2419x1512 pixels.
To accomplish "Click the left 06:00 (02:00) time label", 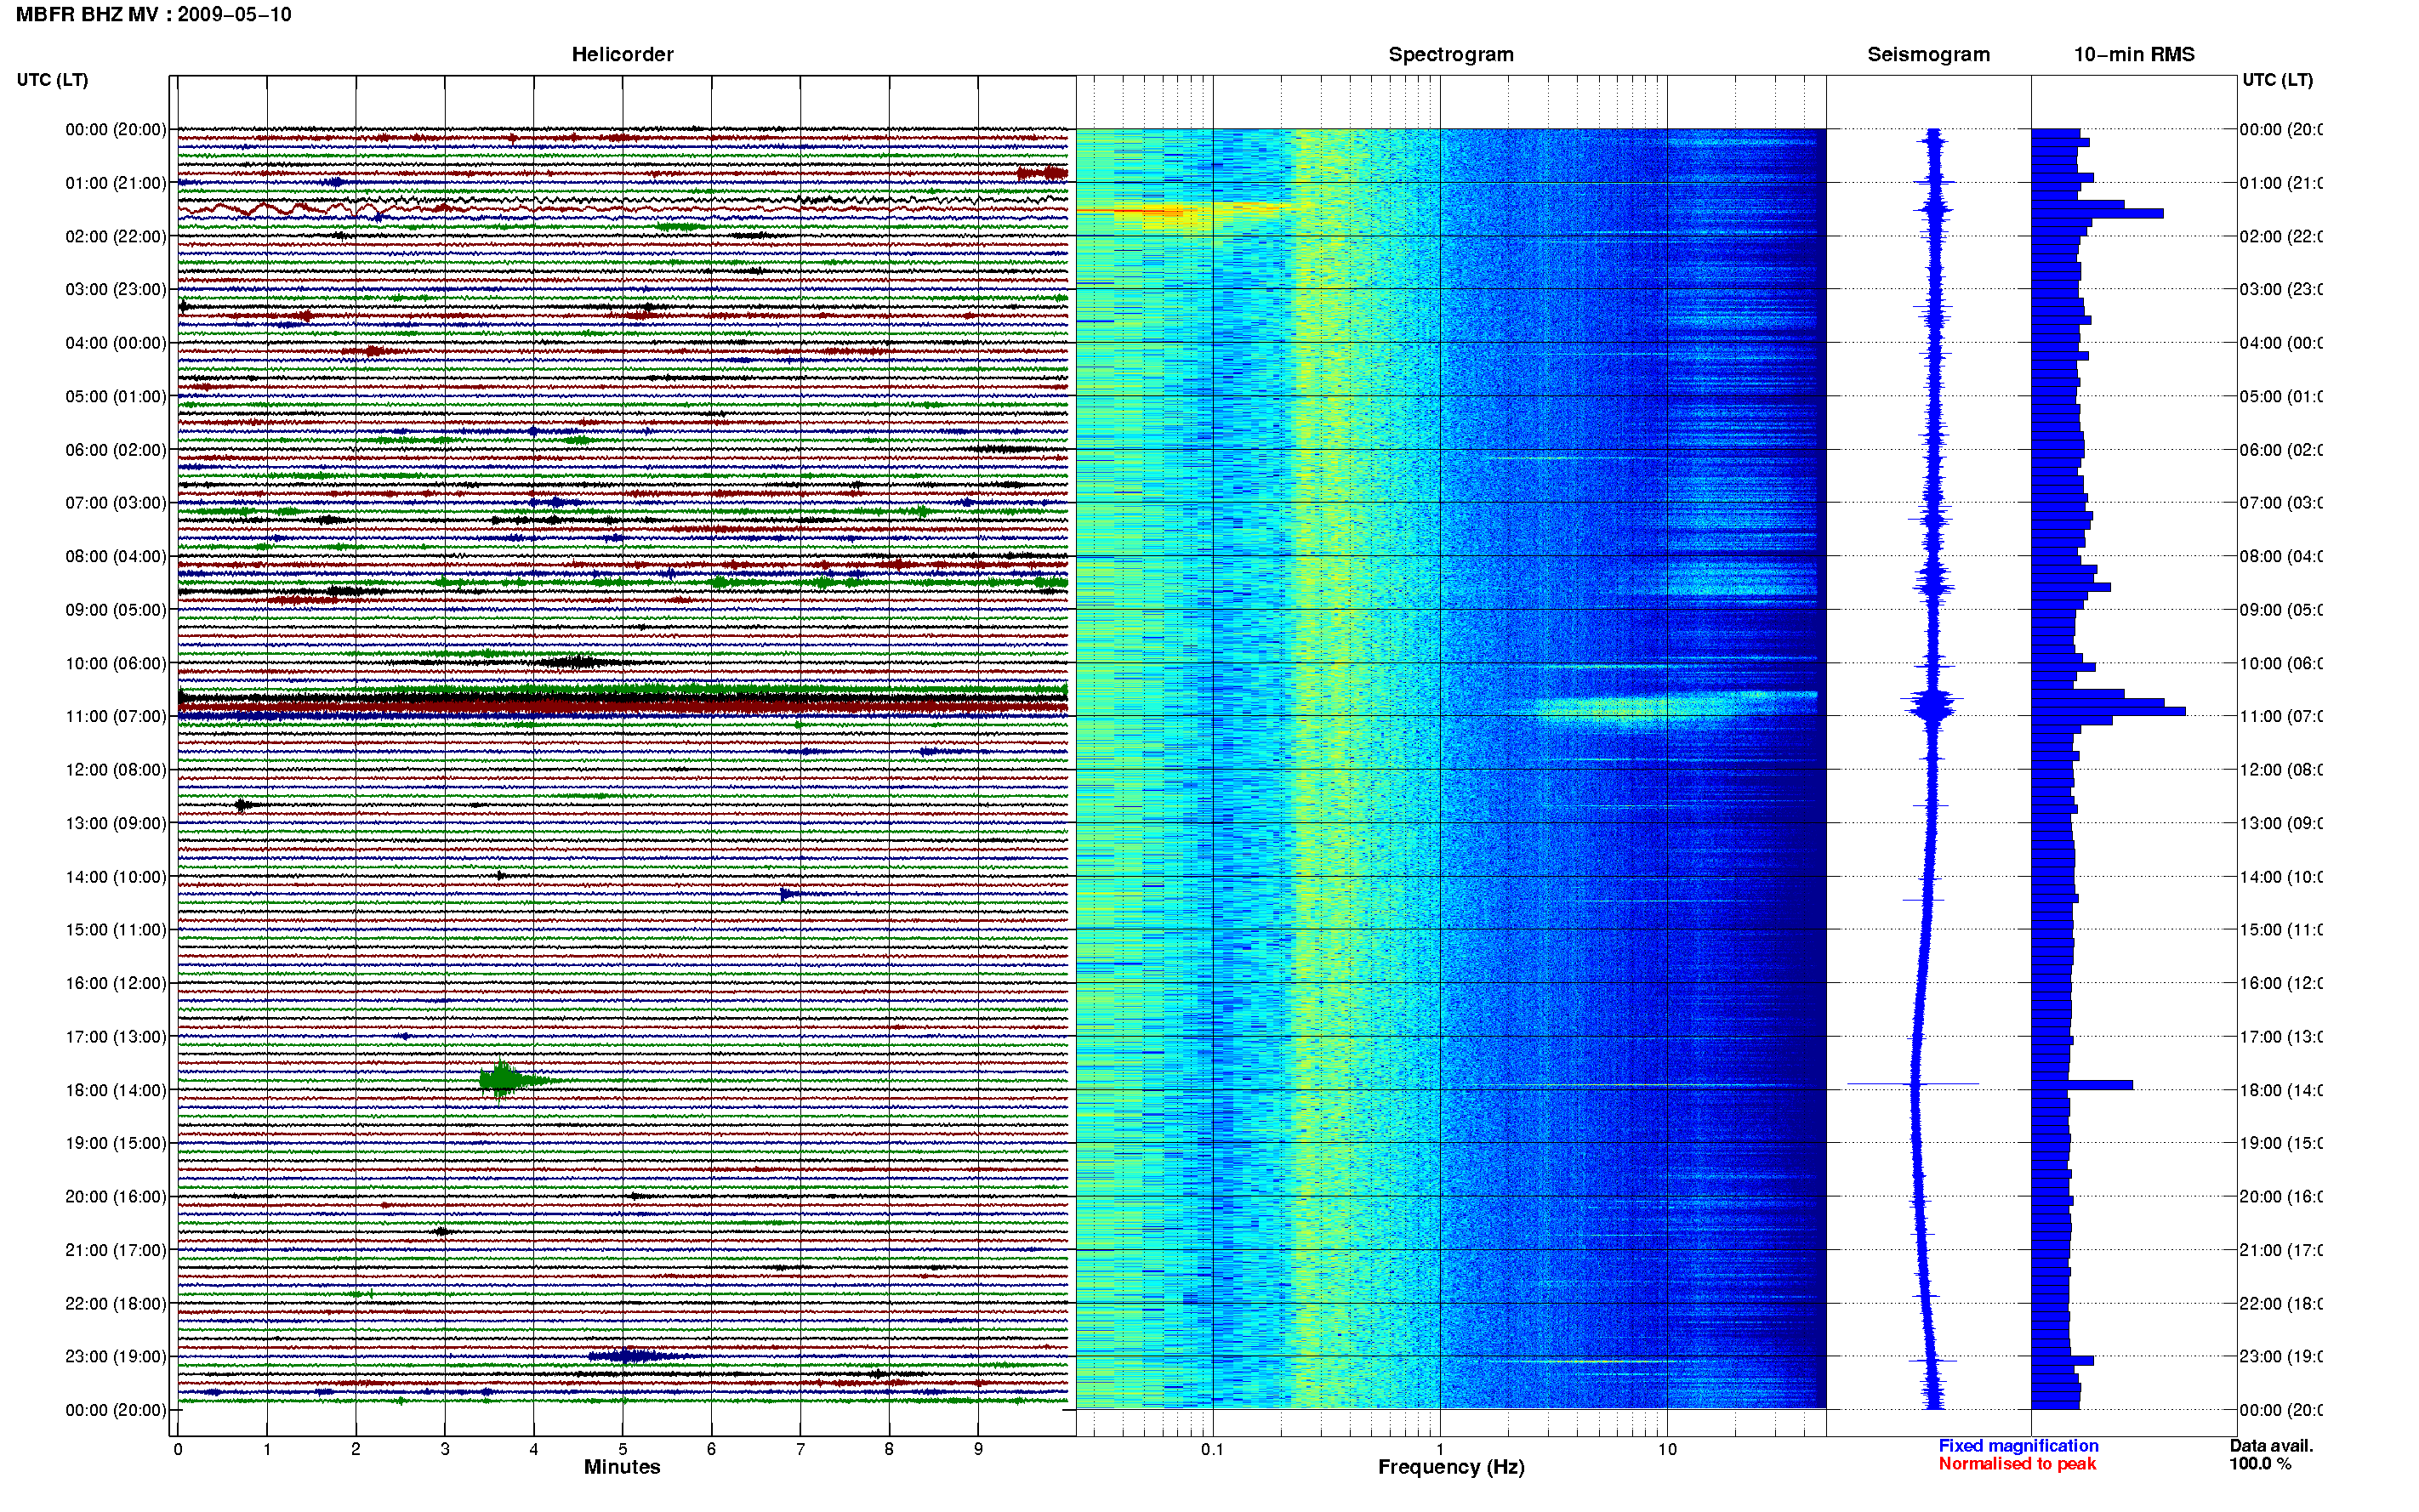I will pyautogui.click(x=116, y=450).
